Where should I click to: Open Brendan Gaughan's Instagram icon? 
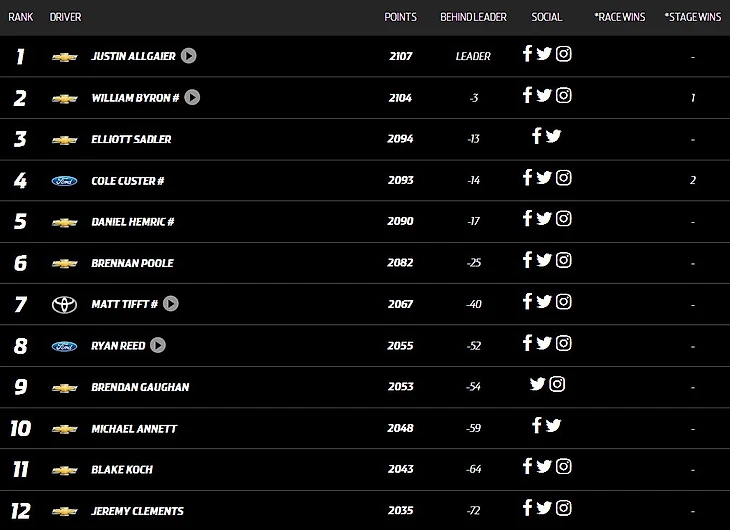[x=557, y=384]
